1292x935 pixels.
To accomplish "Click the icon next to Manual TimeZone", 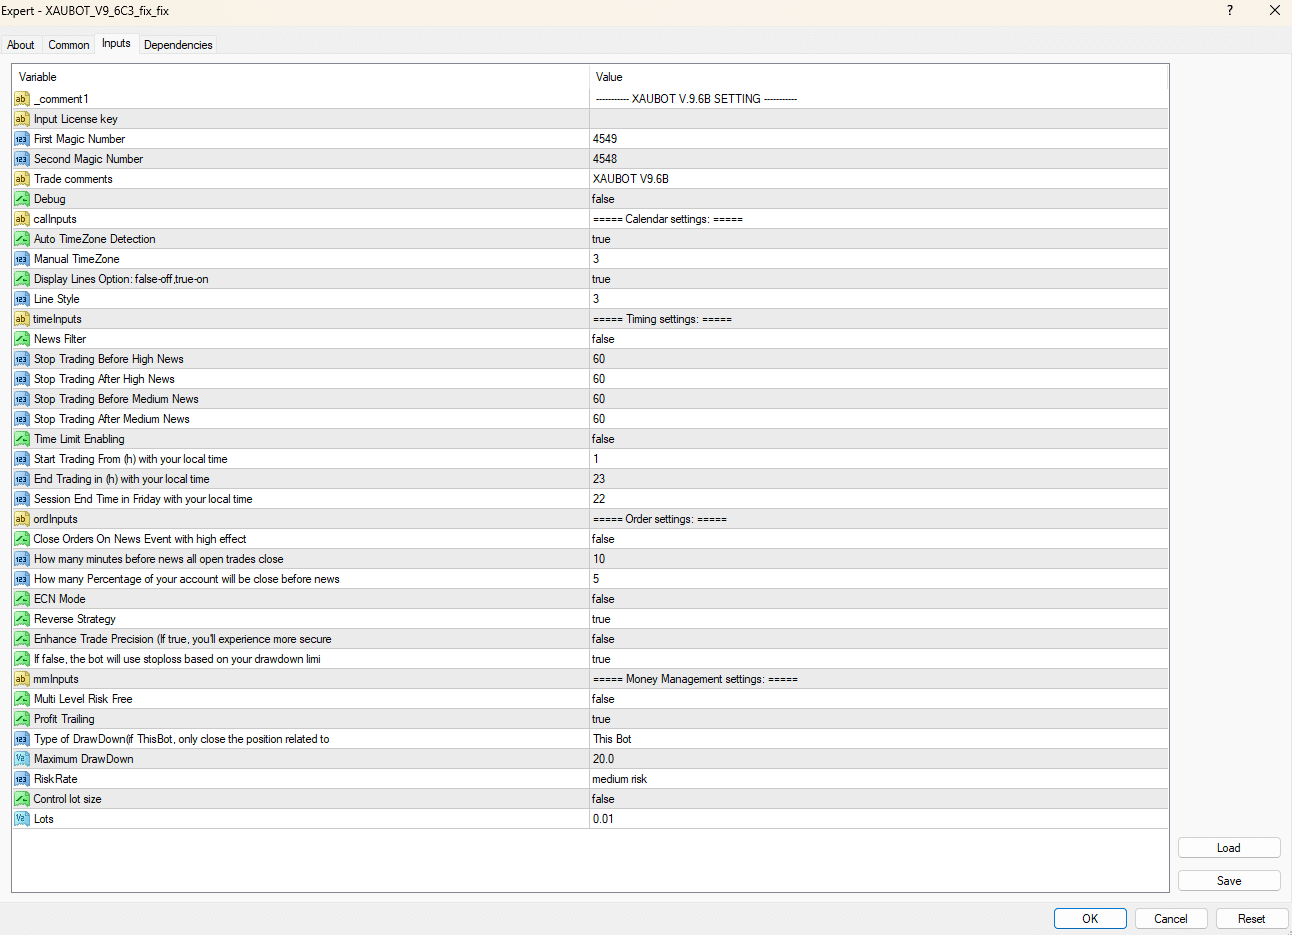I will coord(21,259).
